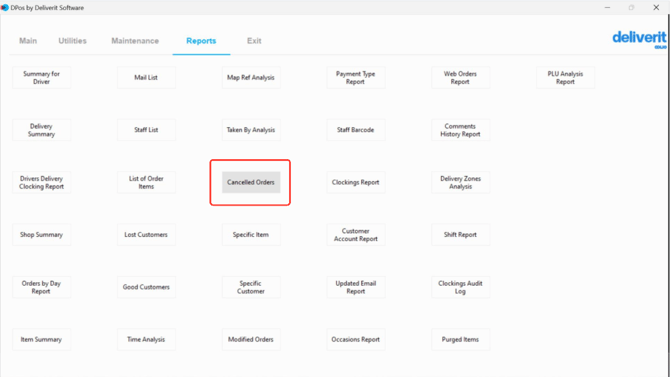
Task: Show List of Order Items
Action: point(146,183)
